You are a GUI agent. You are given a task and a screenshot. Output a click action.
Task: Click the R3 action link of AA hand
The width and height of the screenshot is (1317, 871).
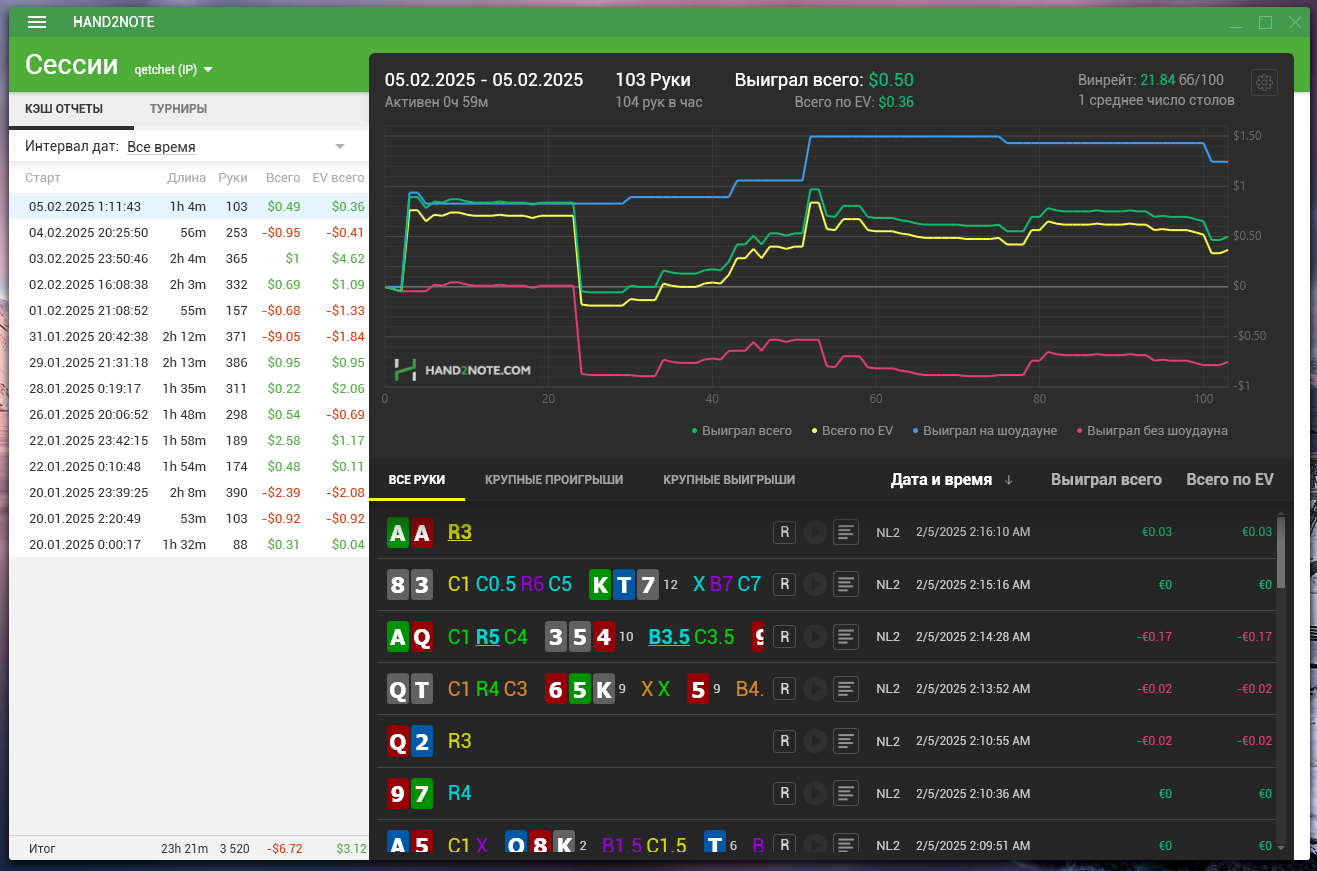459,532
